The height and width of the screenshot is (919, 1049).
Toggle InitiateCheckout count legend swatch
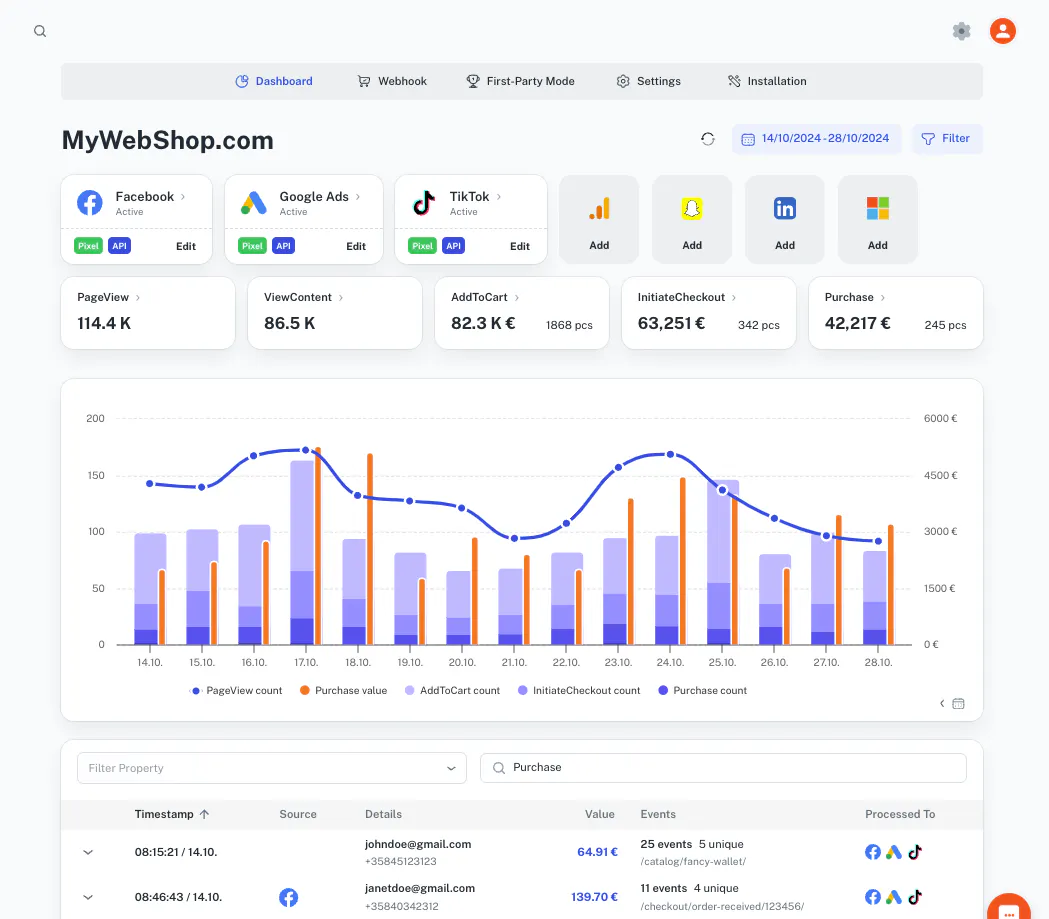(x=522, y=690)
